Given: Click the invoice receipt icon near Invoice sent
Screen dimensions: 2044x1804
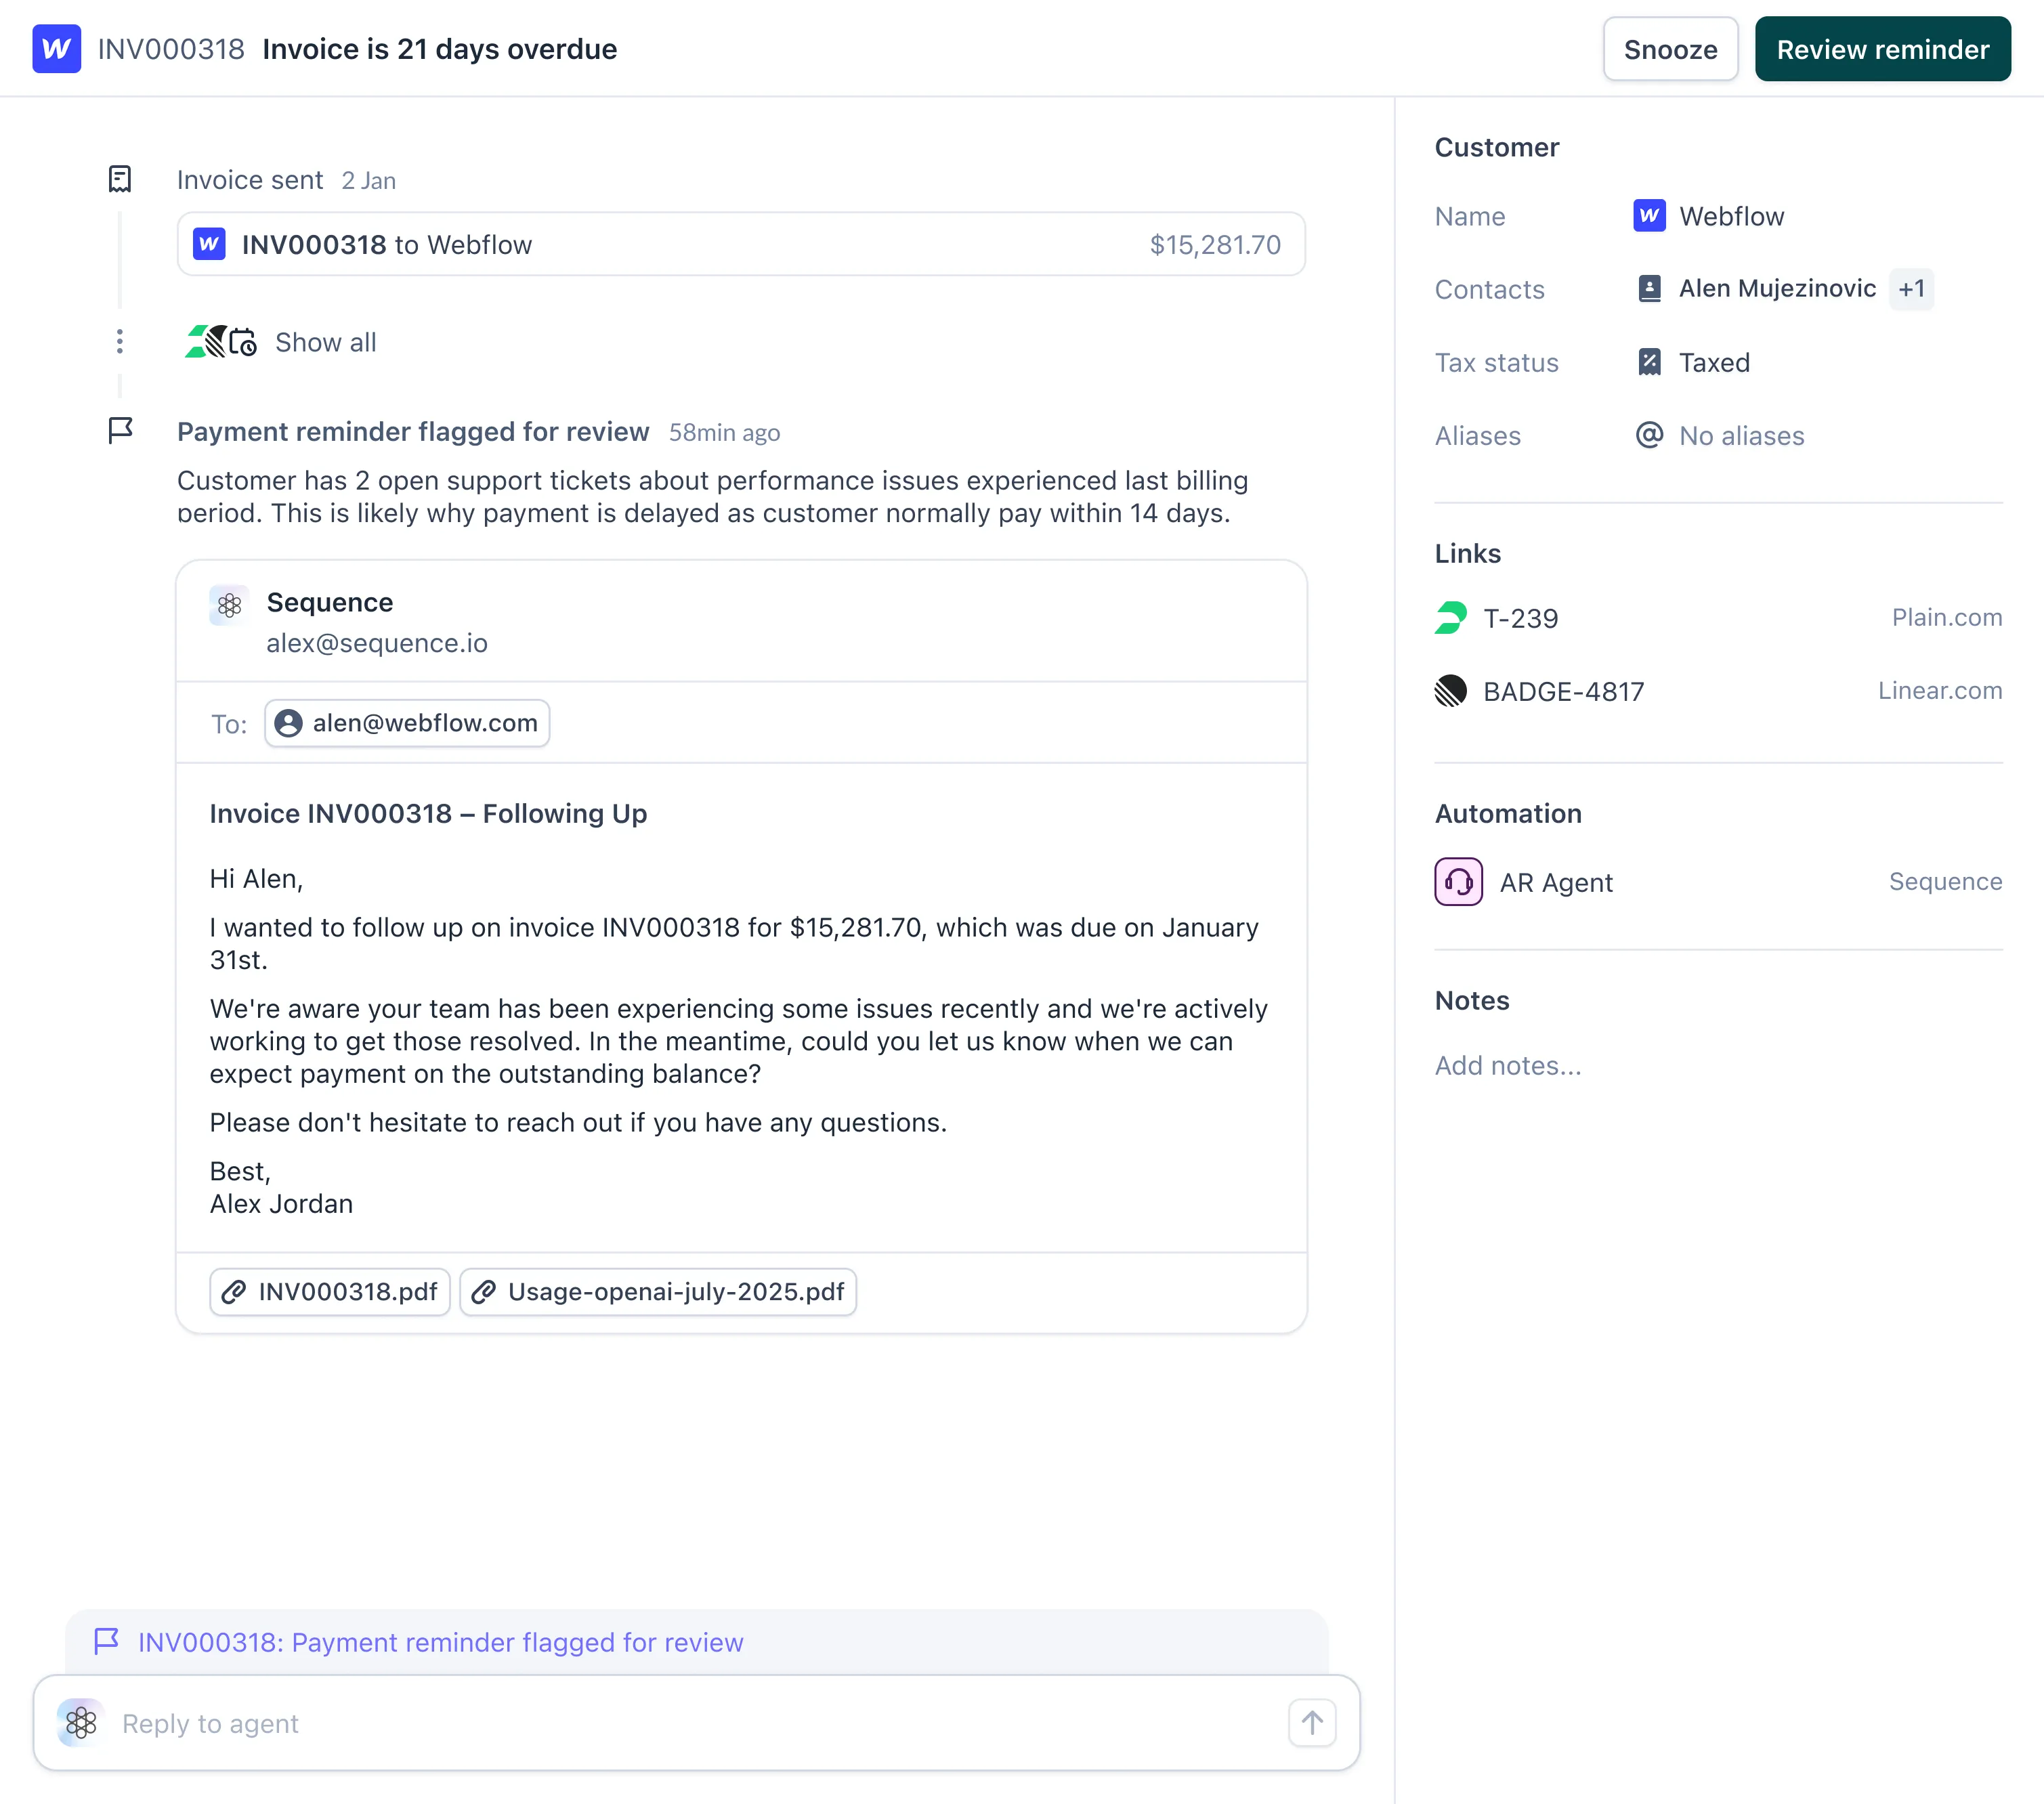Looking at the screenshot, I should coord(120,180).
